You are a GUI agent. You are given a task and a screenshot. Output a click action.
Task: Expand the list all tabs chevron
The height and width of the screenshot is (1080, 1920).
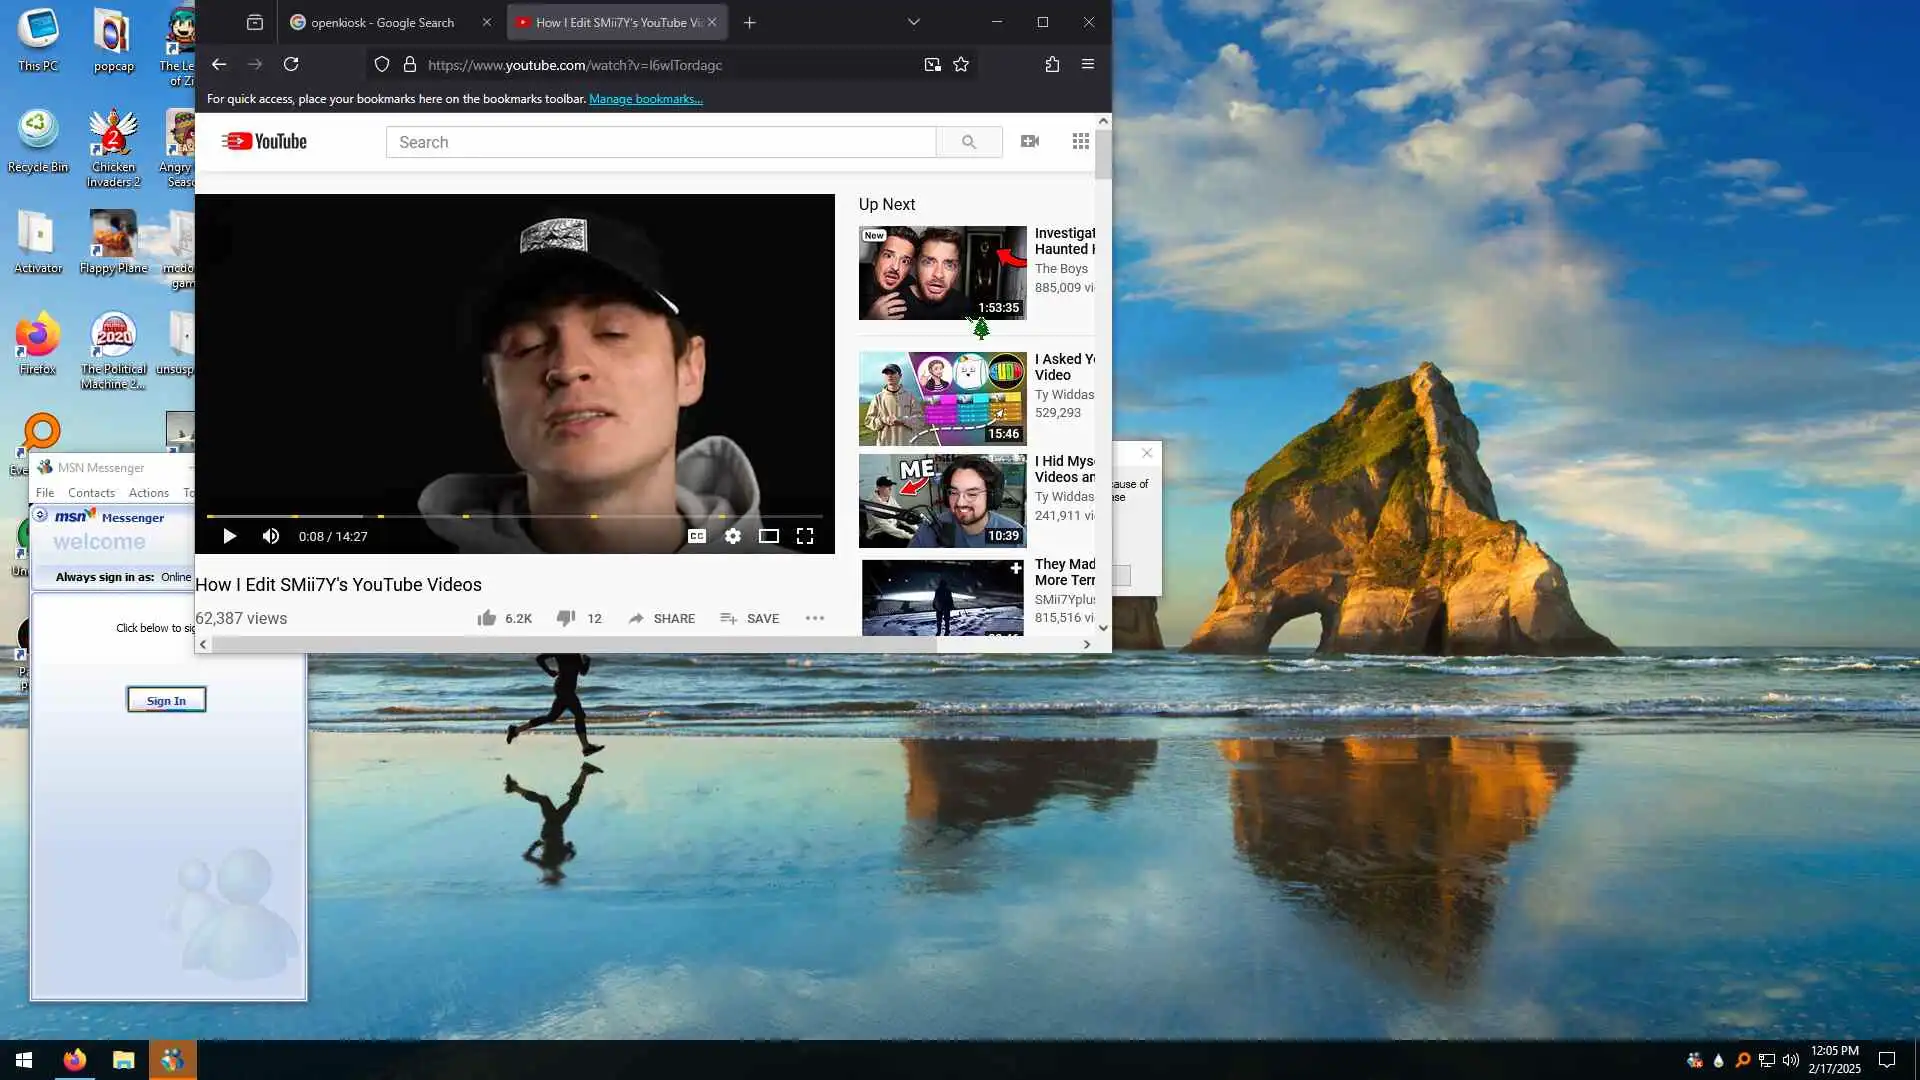pos(913,22)
